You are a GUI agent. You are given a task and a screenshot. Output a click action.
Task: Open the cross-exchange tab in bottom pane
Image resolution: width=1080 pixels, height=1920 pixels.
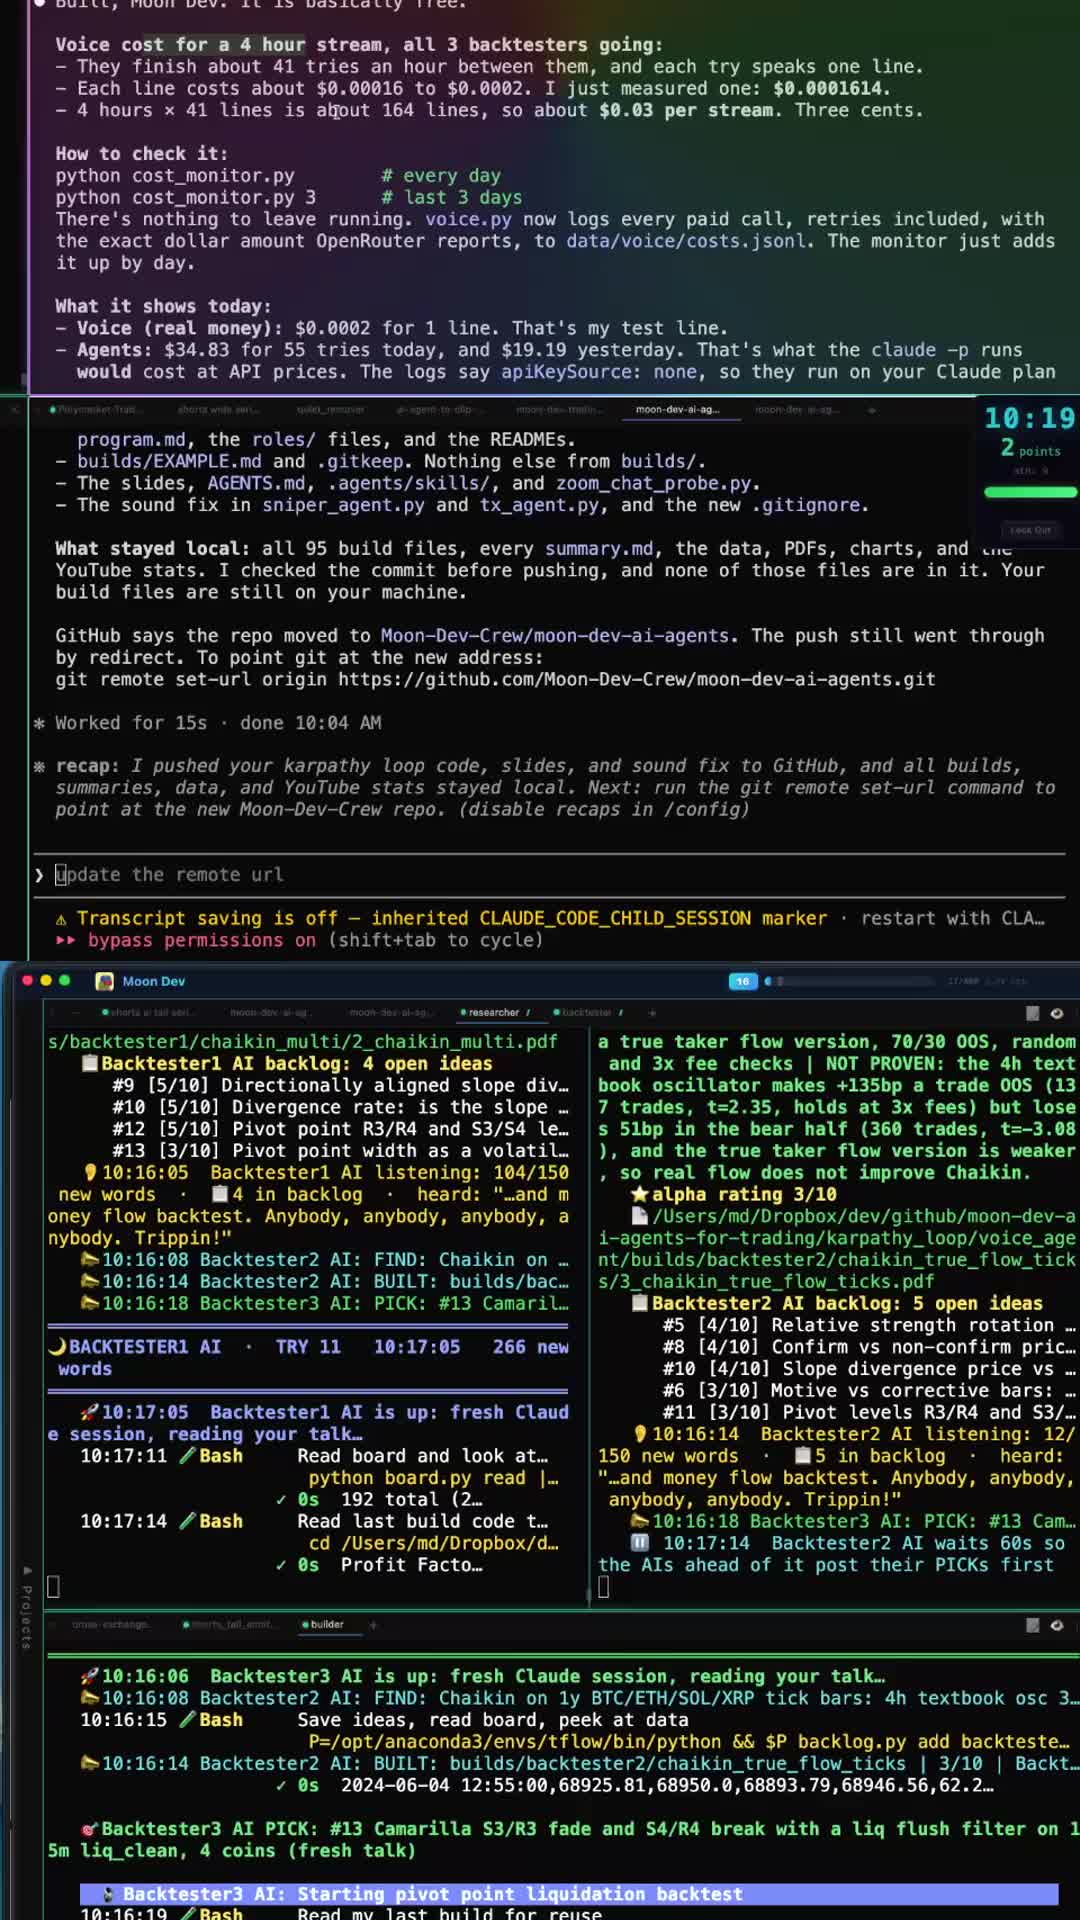110,1625
